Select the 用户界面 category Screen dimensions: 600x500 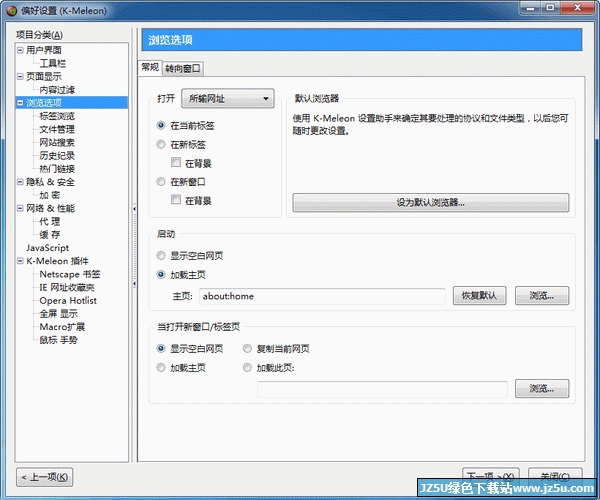pyautogui.click(x=44, y=50)
